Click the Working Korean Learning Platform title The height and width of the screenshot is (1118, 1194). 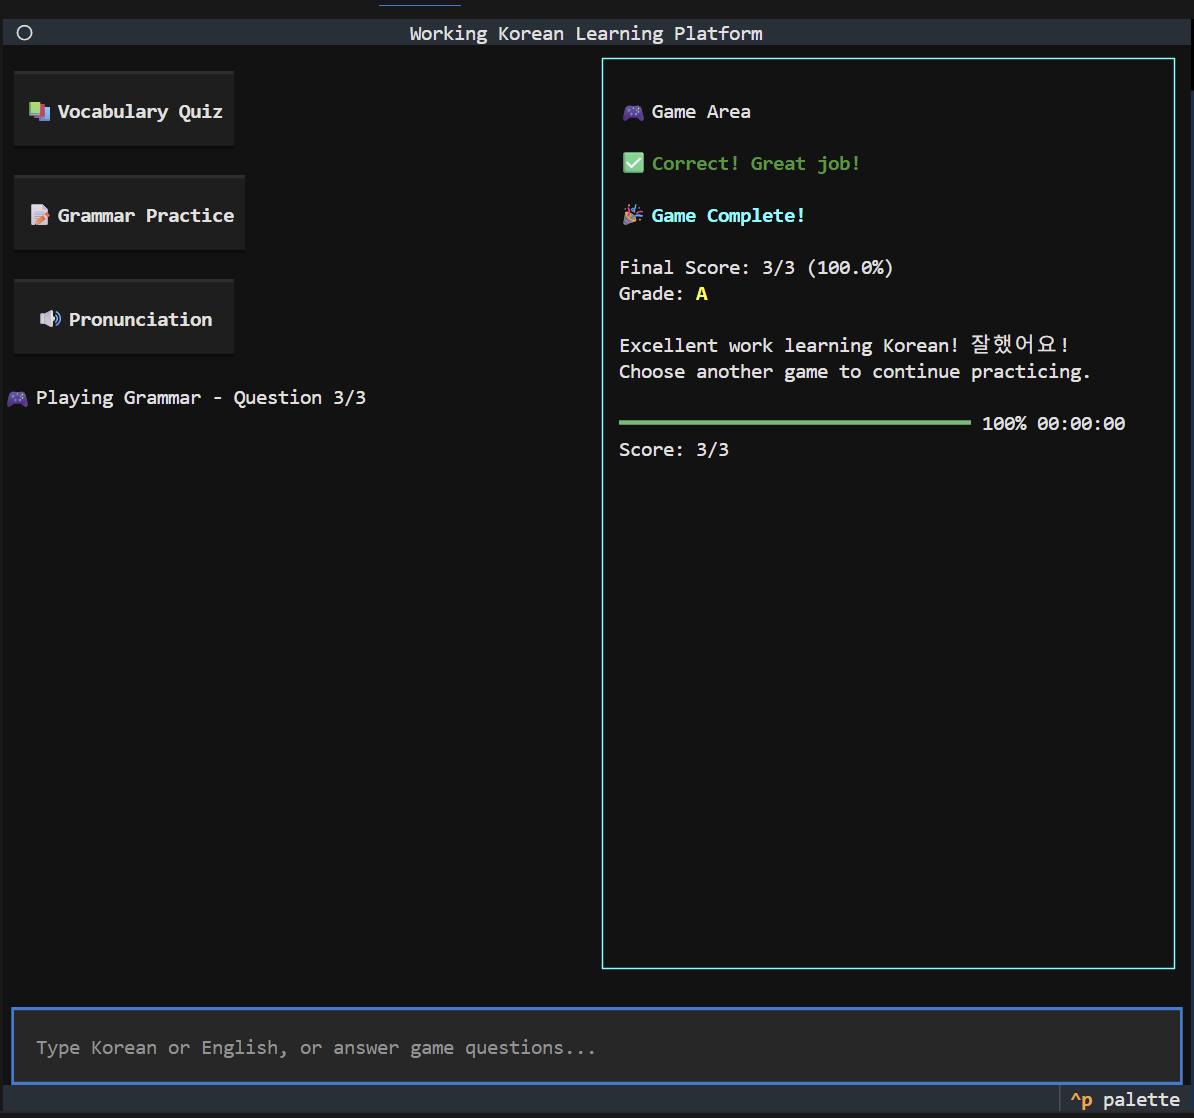point(585,33)
